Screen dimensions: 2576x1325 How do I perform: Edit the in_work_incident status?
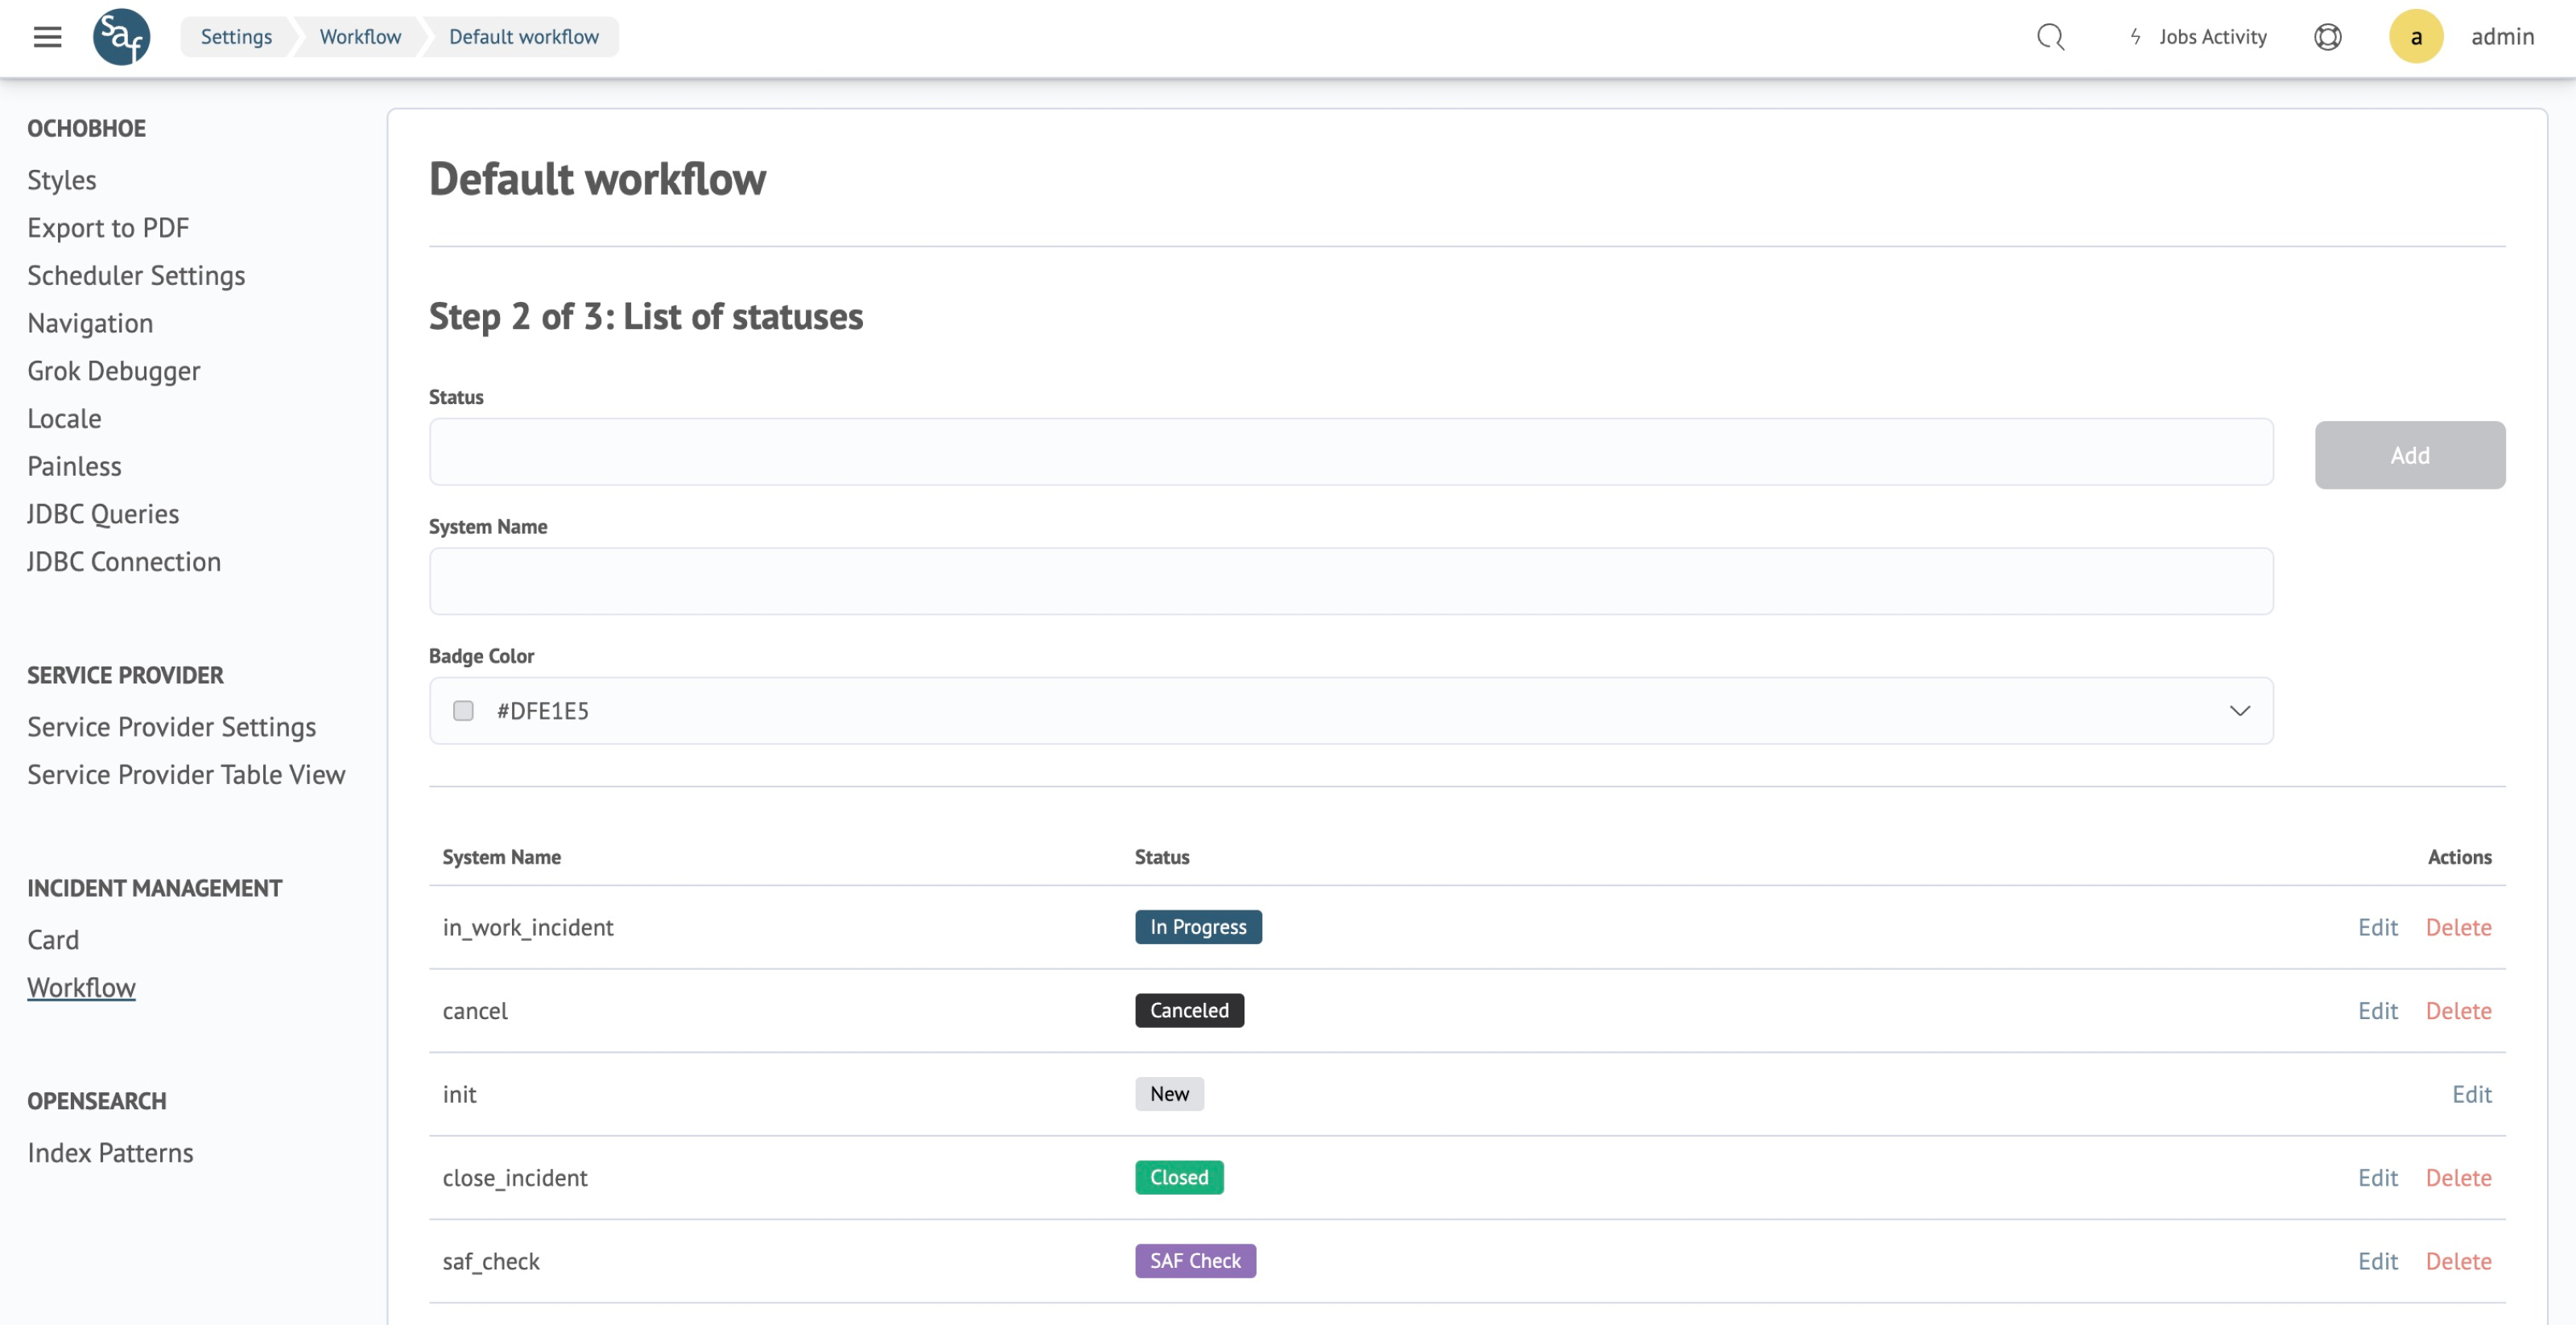2377,927
